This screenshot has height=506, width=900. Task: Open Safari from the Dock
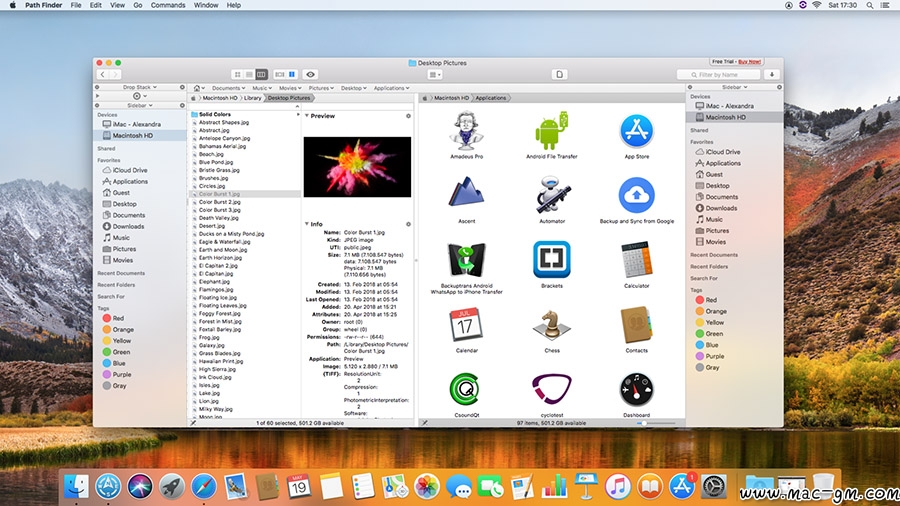coord(204,487)
